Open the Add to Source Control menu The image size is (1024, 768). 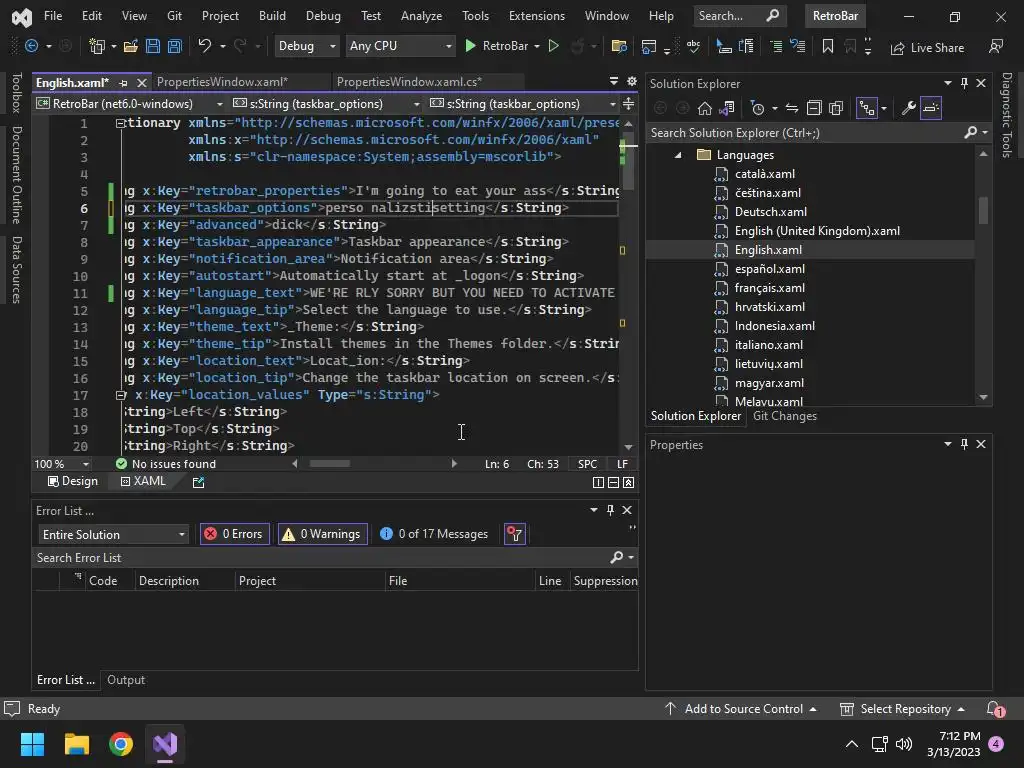coord(741,709)
